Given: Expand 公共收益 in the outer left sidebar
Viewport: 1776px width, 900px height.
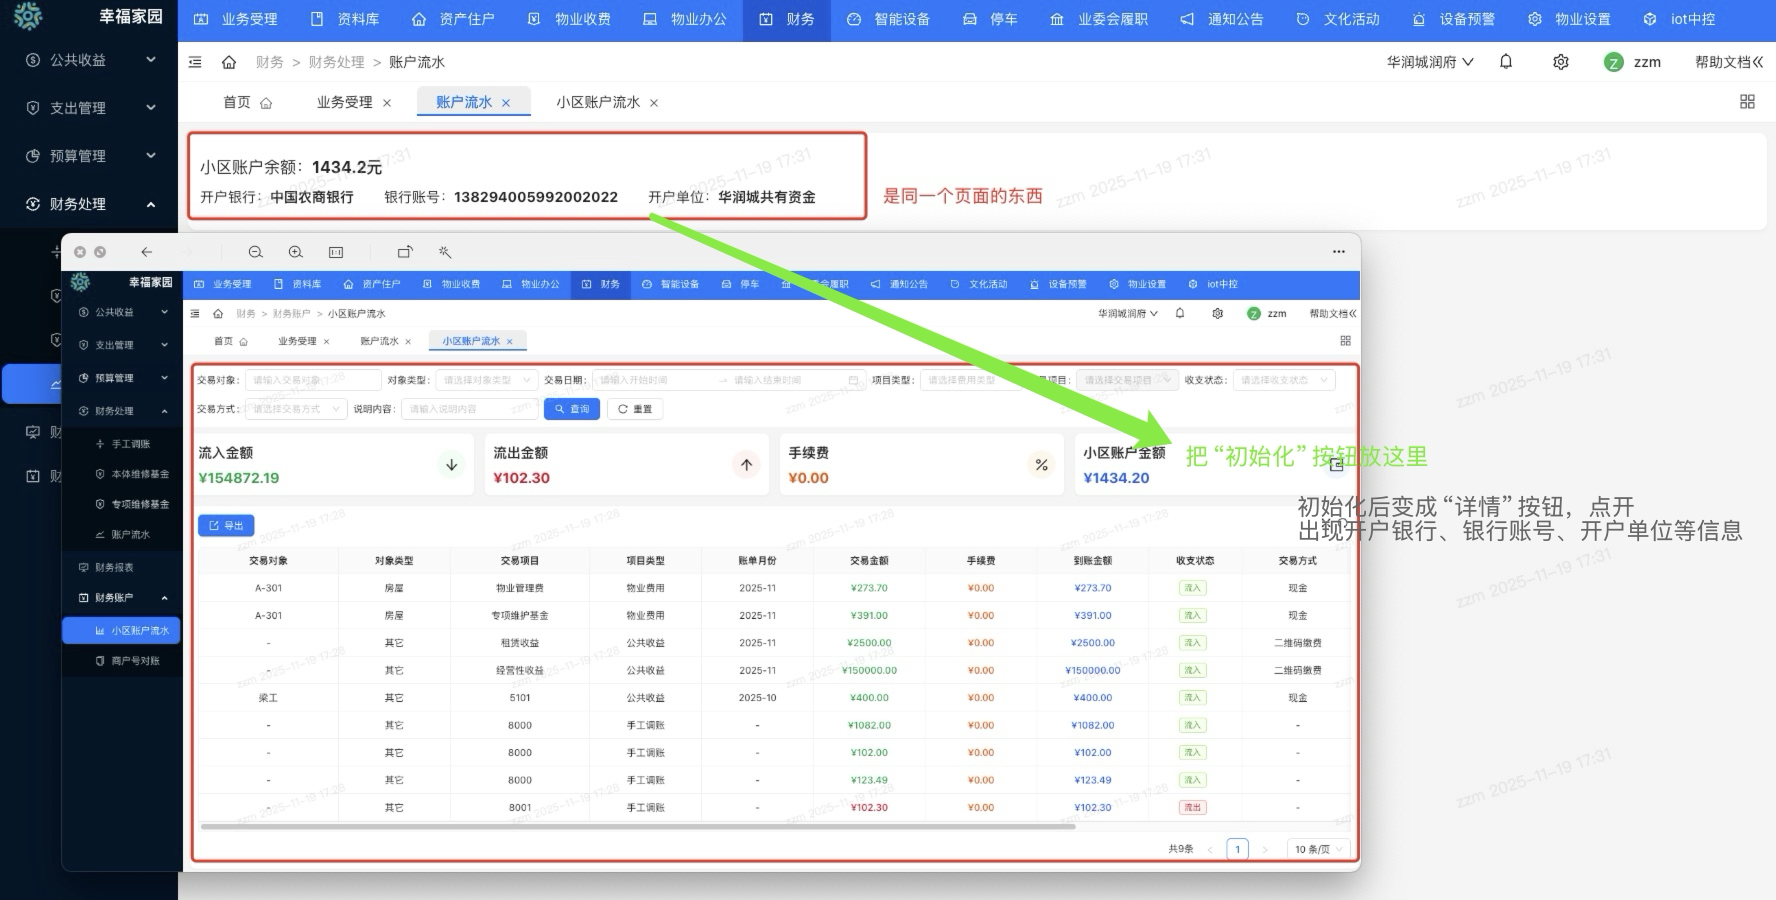Looking at the screenshot, I should (90, 60).
